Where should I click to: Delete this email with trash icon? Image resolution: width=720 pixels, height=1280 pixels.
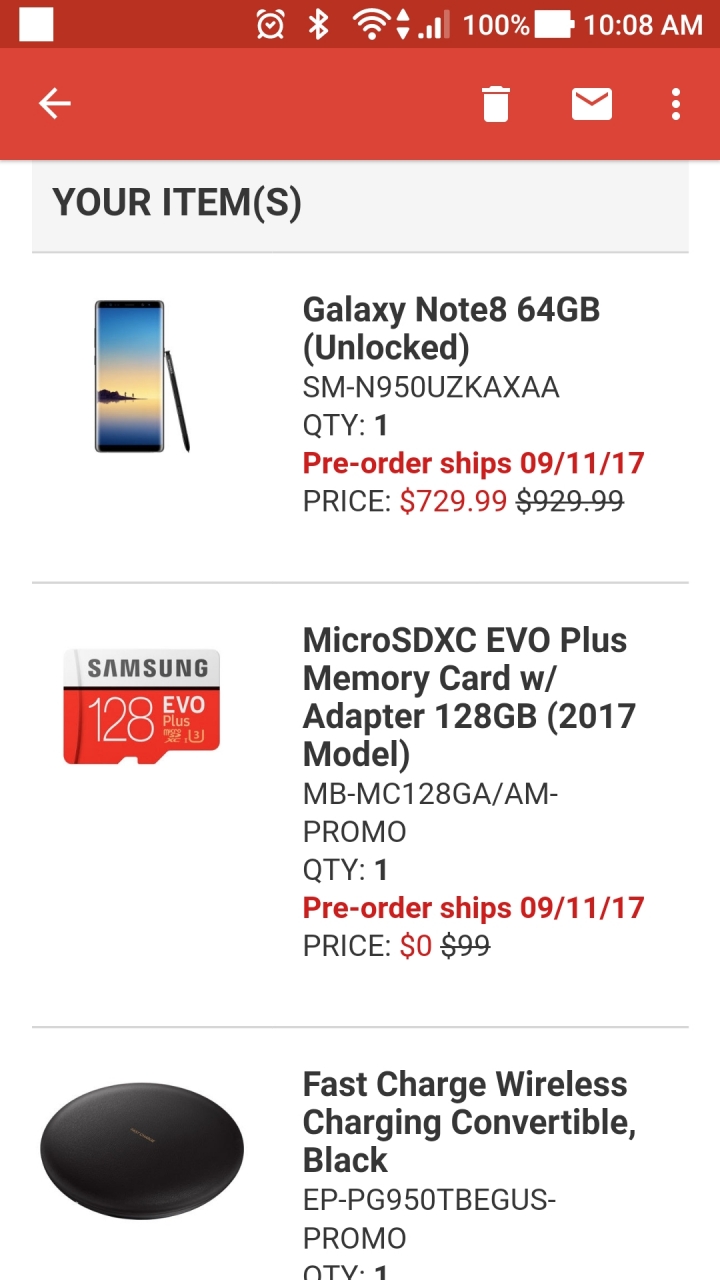[496, 103]
